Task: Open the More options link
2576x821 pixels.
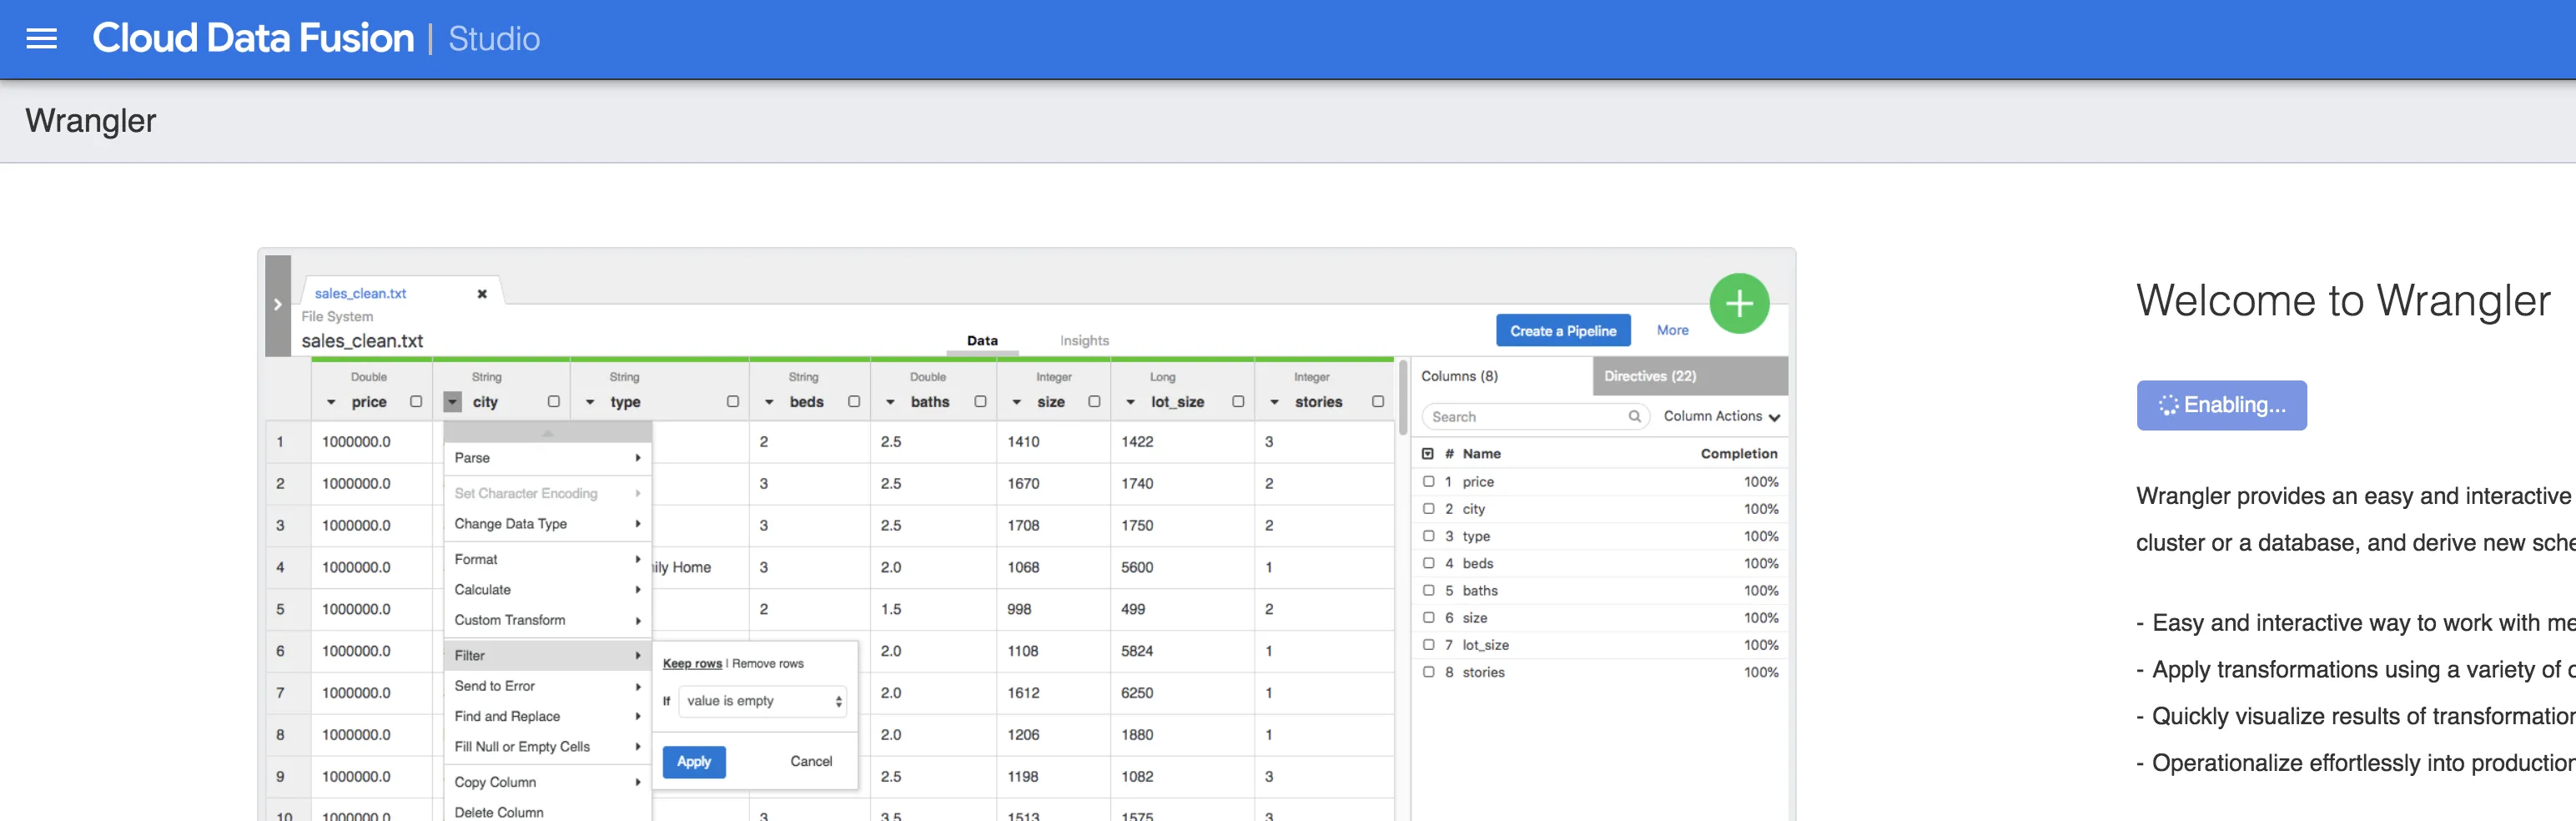Action: [x=1672, y=331]
